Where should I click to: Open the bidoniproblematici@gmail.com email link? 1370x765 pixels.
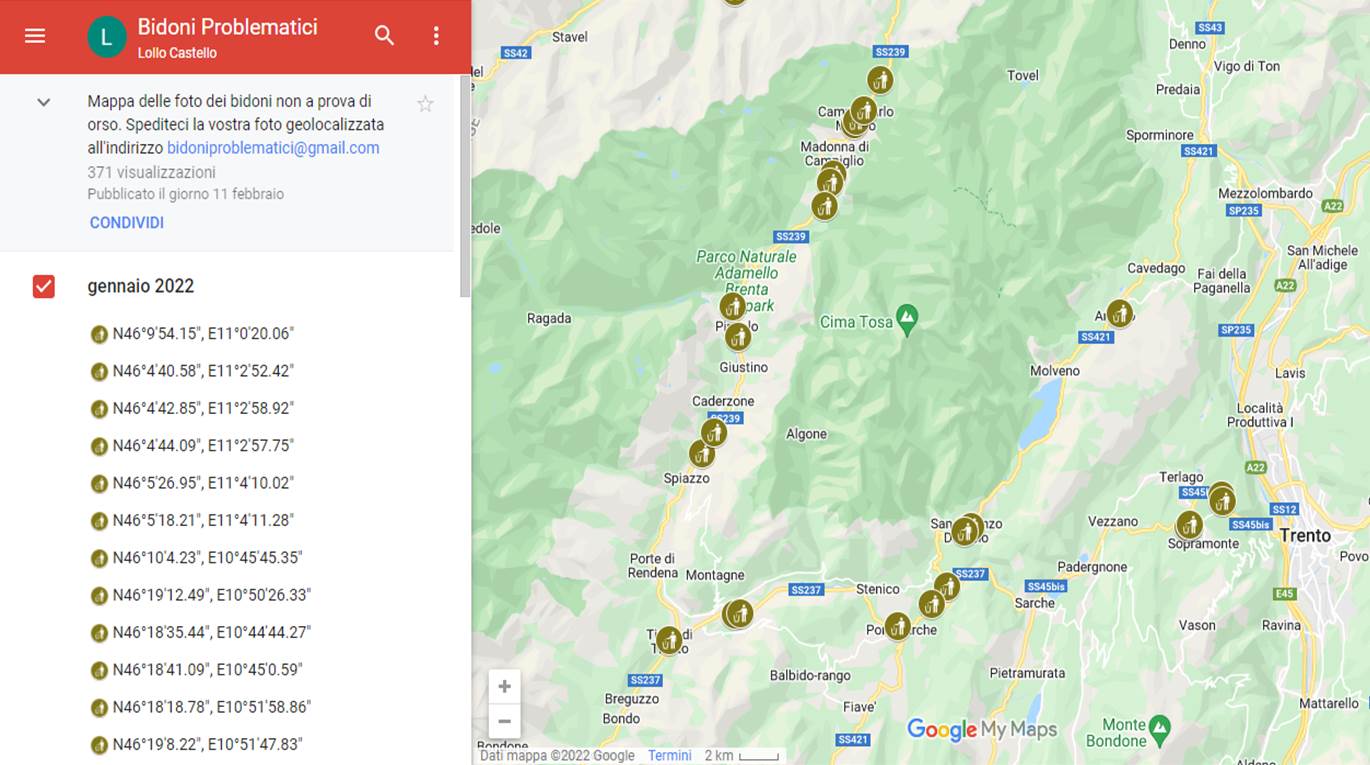pos(273,148)
